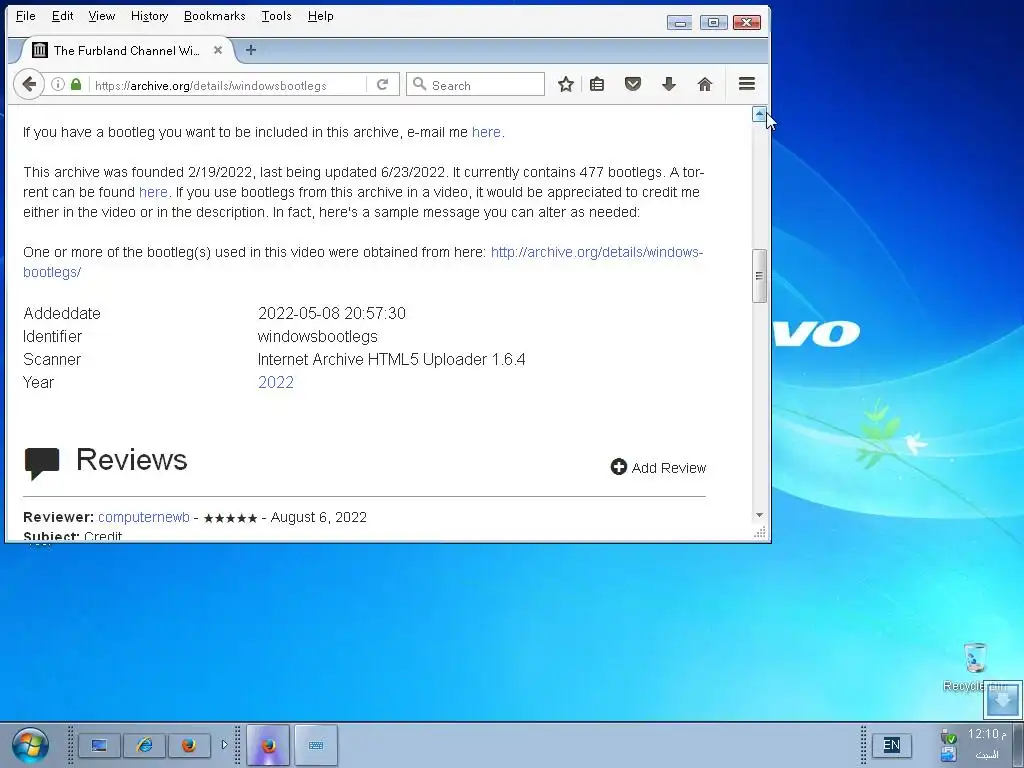
Task: Open the on-screen keyboard taskbar button
Action: [x=316, y=745]
